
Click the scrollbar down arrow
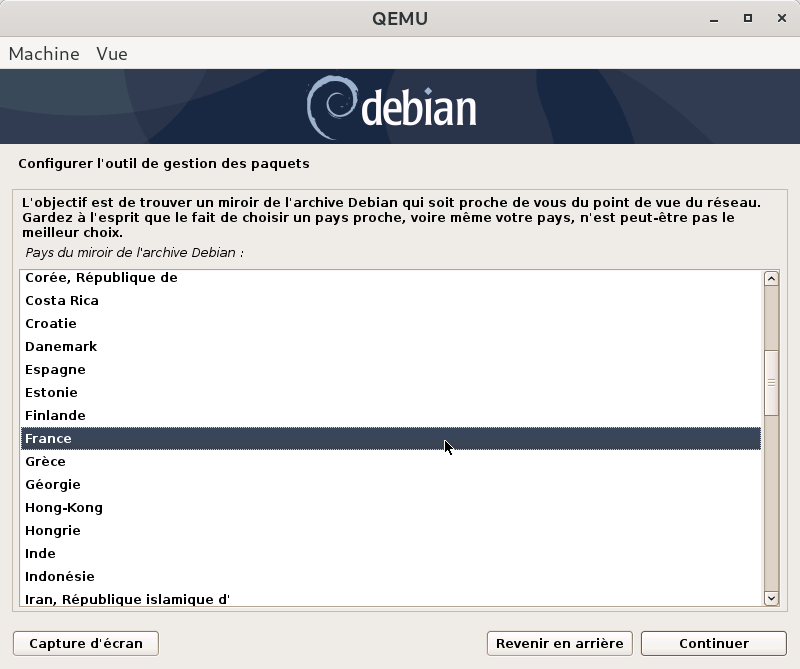coord(771,597)
